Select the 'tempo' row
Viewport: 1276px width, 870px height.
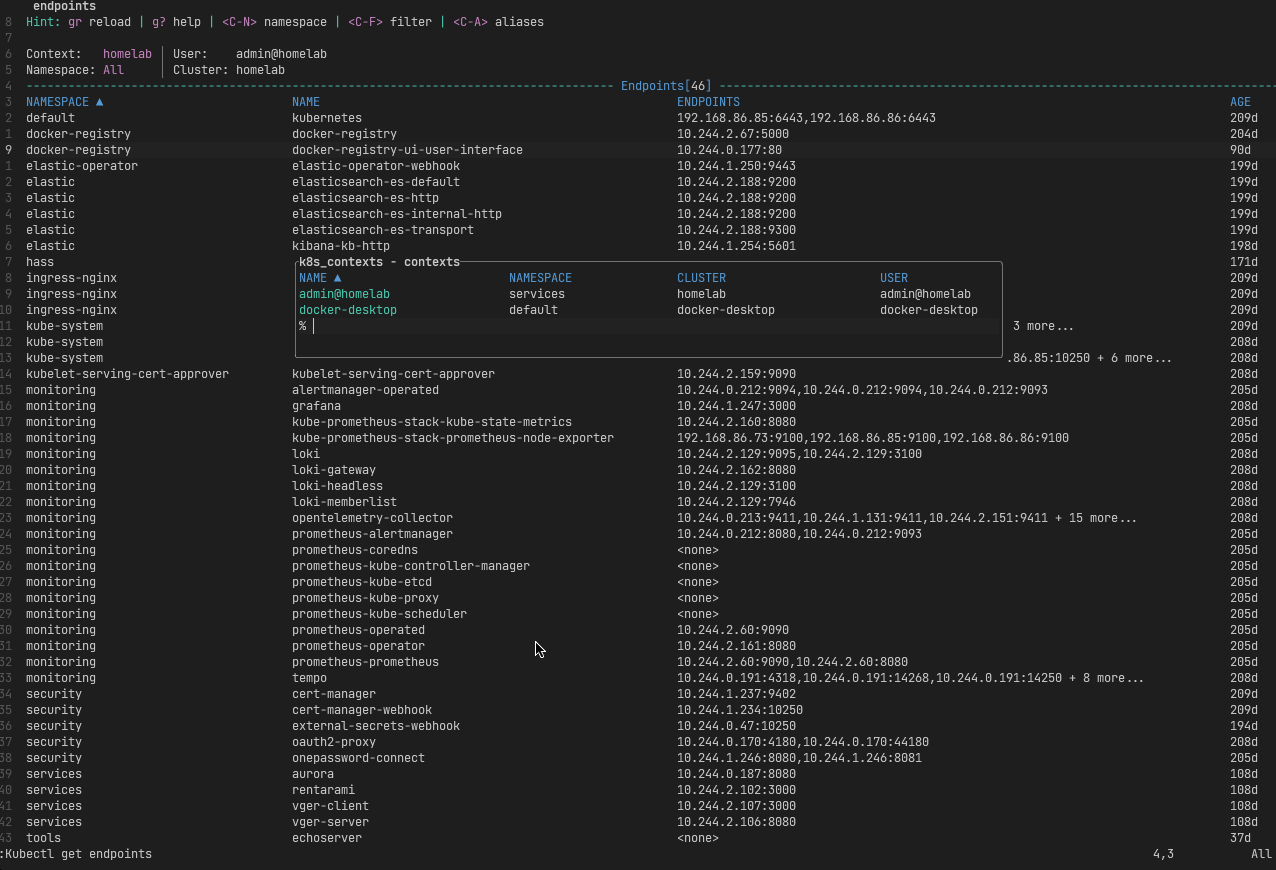[638, 678]
